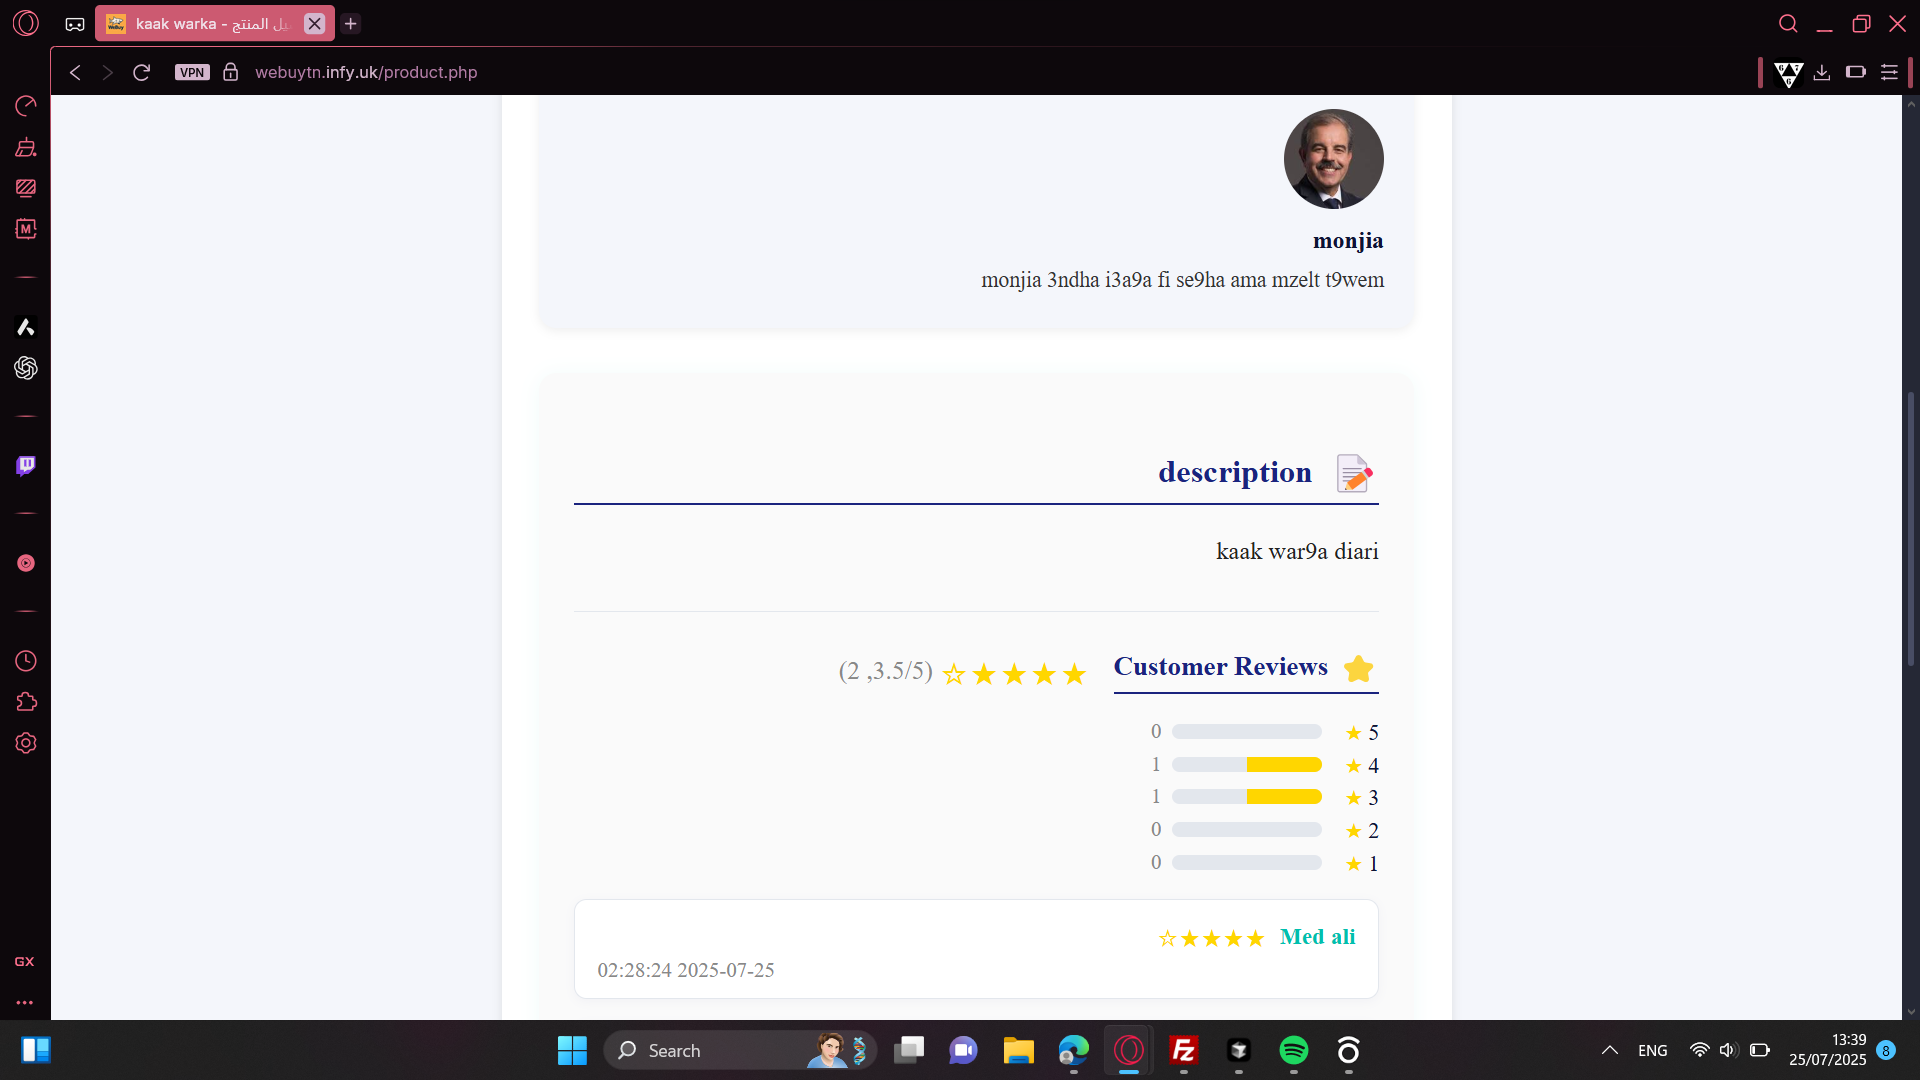The width and height of the screenshot is (1920, 1080).
Task: Toggle the VPN badge in address bar
Action: tap(192, 72)
